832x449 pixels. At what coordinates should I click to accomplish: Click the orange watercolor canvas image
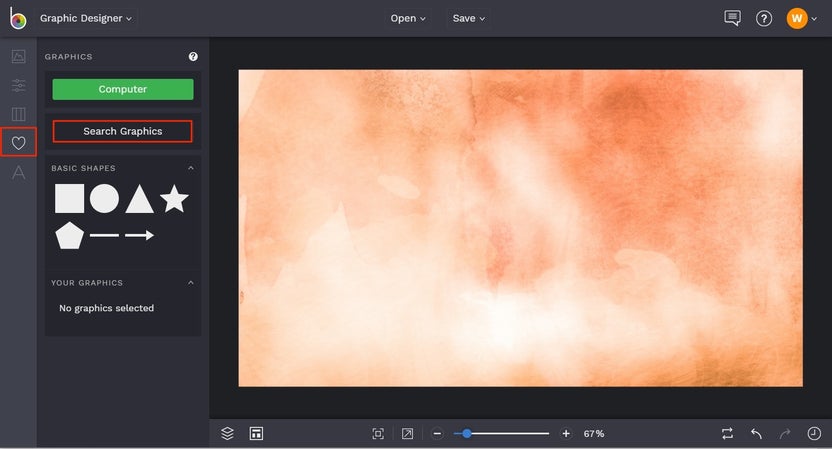(521, 228)
